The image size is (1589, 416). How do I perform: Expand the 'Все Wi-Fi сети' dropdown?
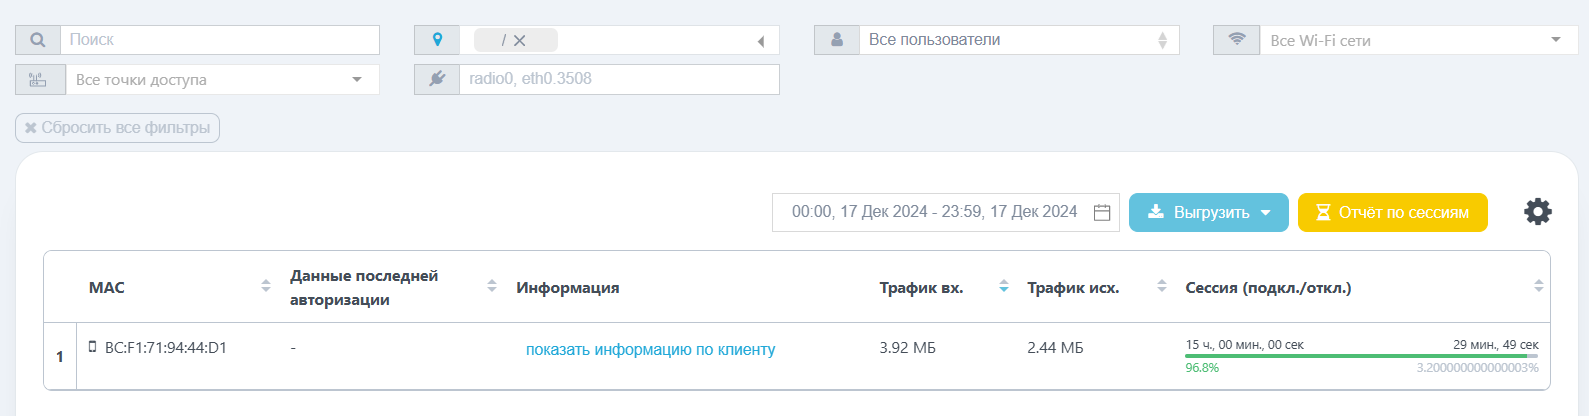1556,40
